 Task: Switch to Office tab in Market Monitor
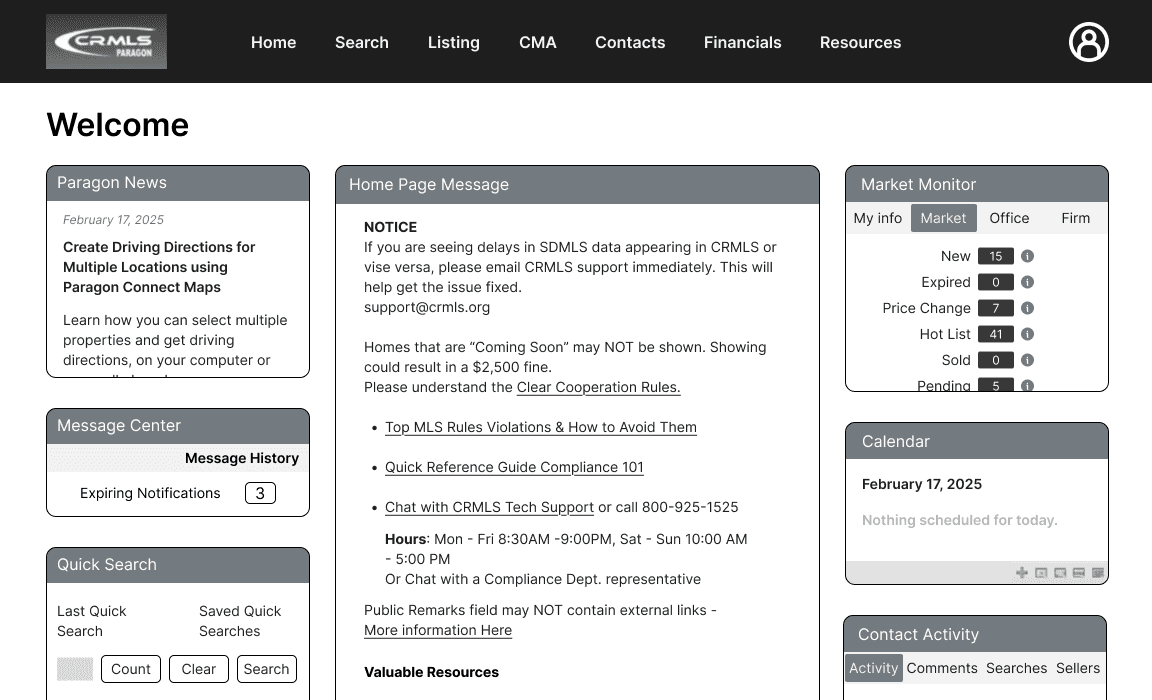(1009, 218)
